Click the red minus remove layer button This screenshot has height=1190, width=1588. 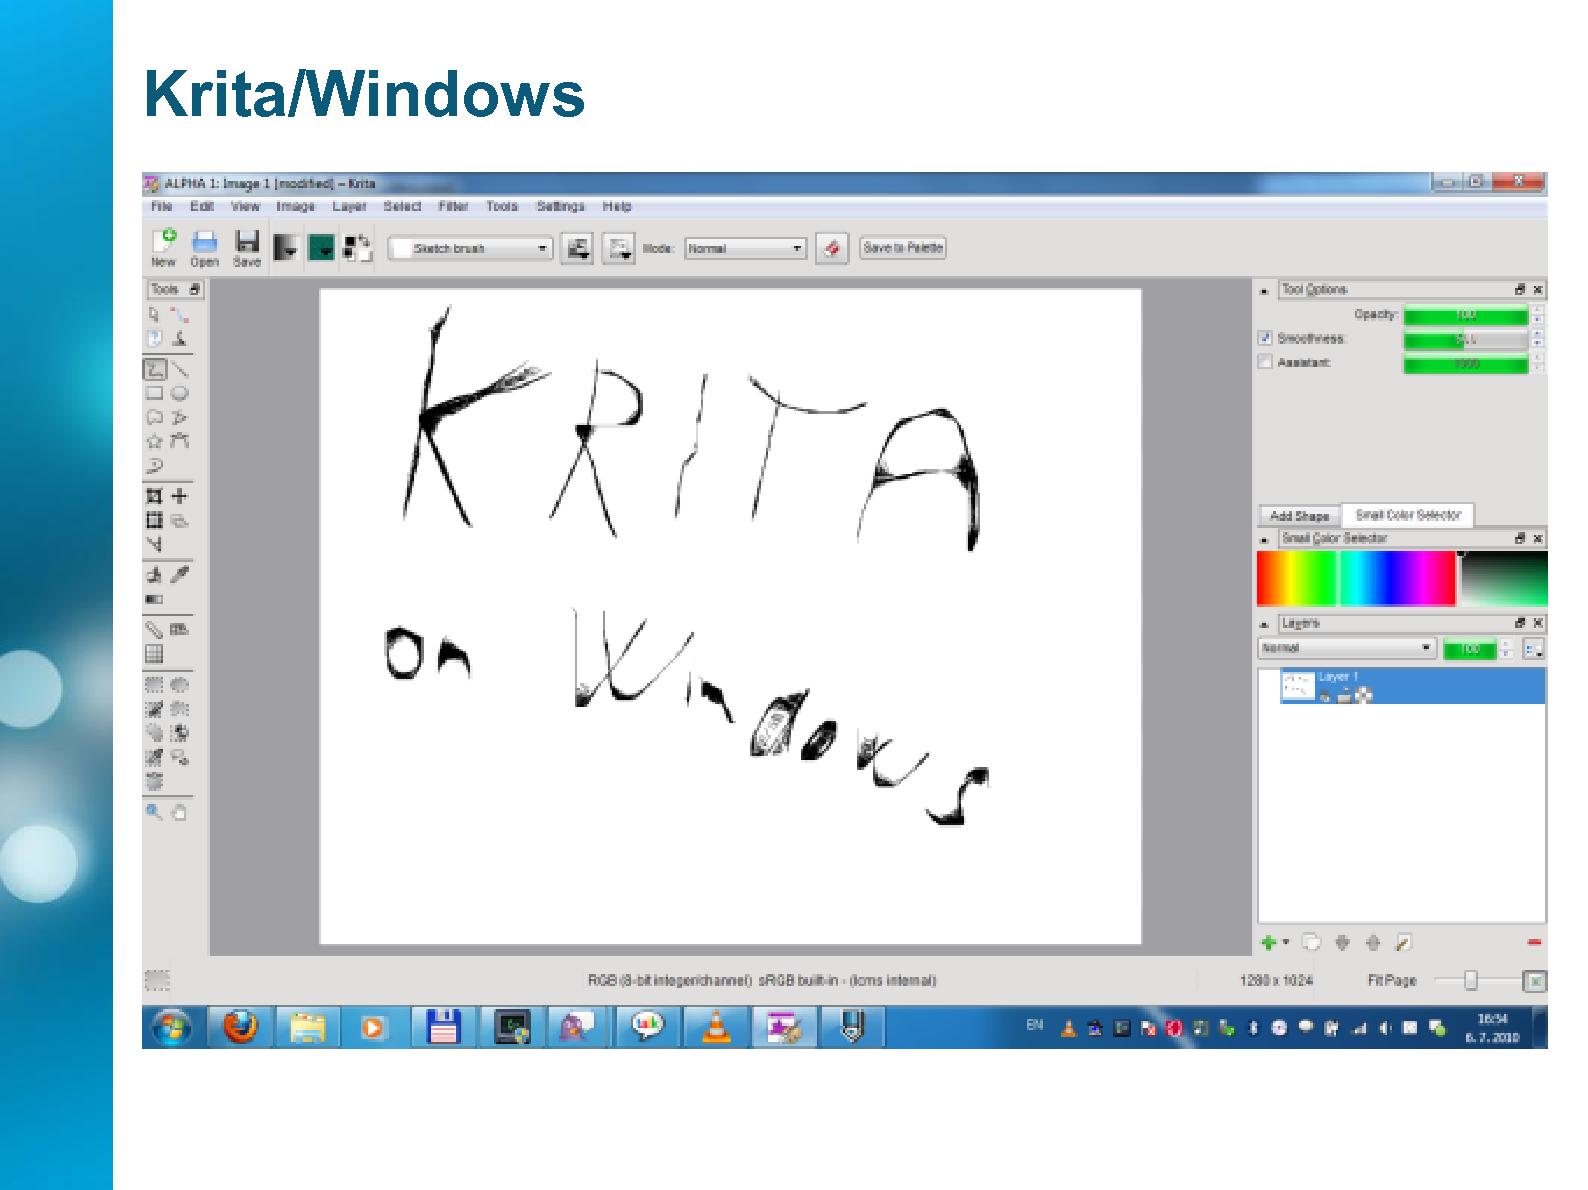coord(1535,942)
